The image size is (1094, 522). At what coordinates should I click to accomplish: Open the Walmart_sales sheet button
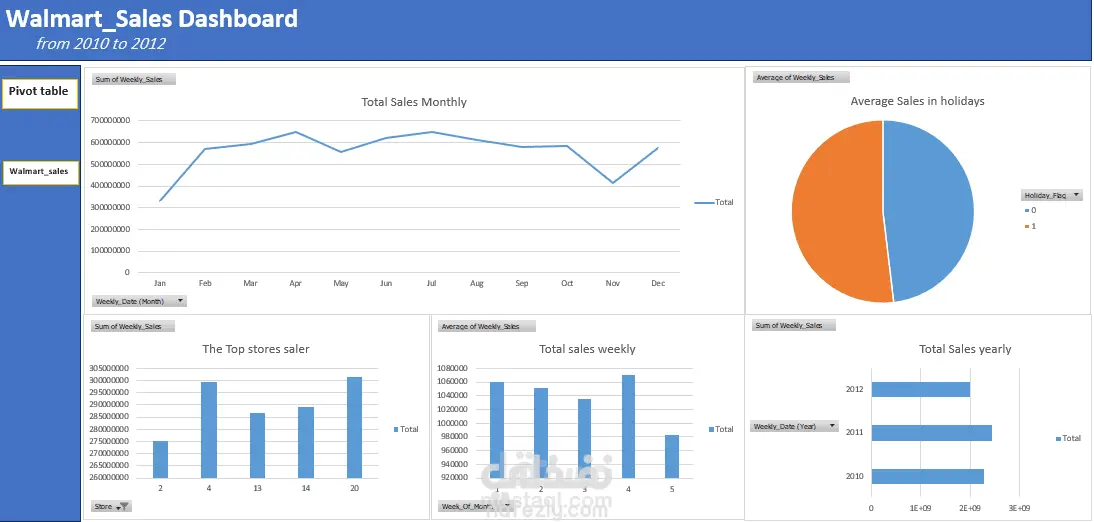coord(40,172)
